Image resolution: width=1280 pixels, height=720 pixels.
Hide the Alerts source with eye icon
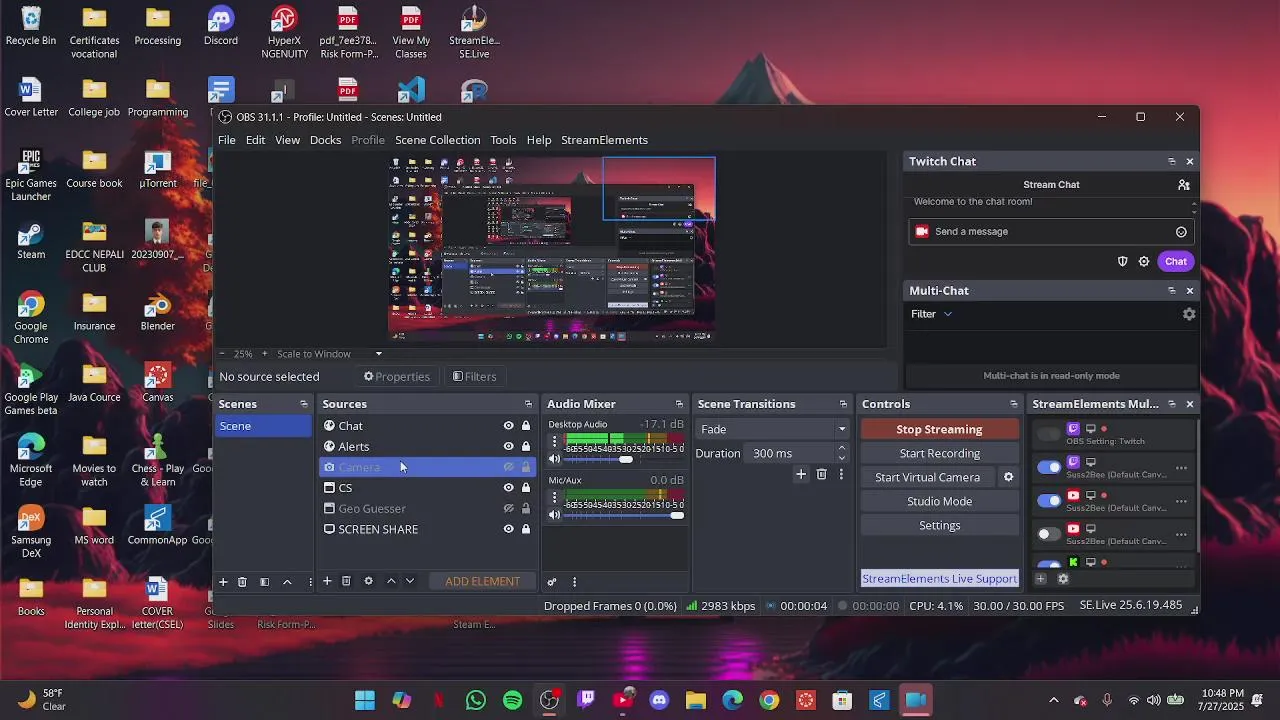pyautogui.click(x=508, y=447)
